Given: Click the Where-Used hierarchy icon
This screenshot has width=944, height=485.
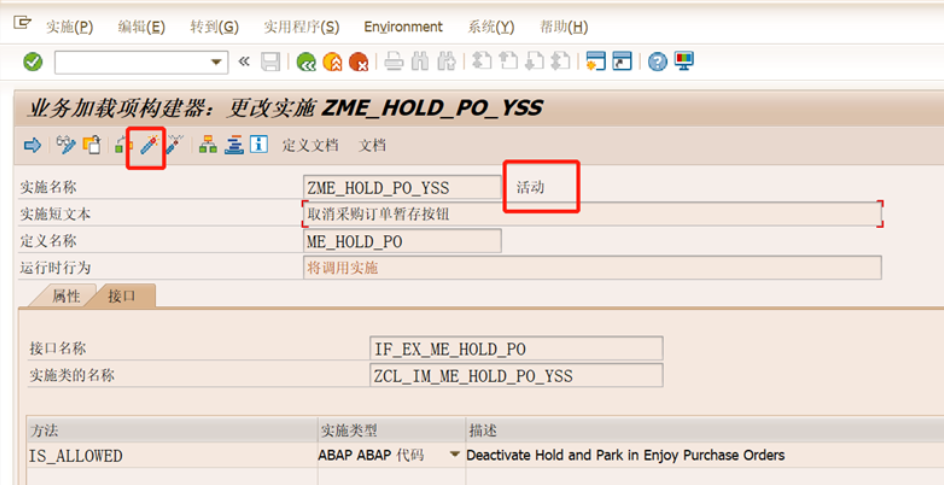Looking at the screenshot, I should pos(208,145).
